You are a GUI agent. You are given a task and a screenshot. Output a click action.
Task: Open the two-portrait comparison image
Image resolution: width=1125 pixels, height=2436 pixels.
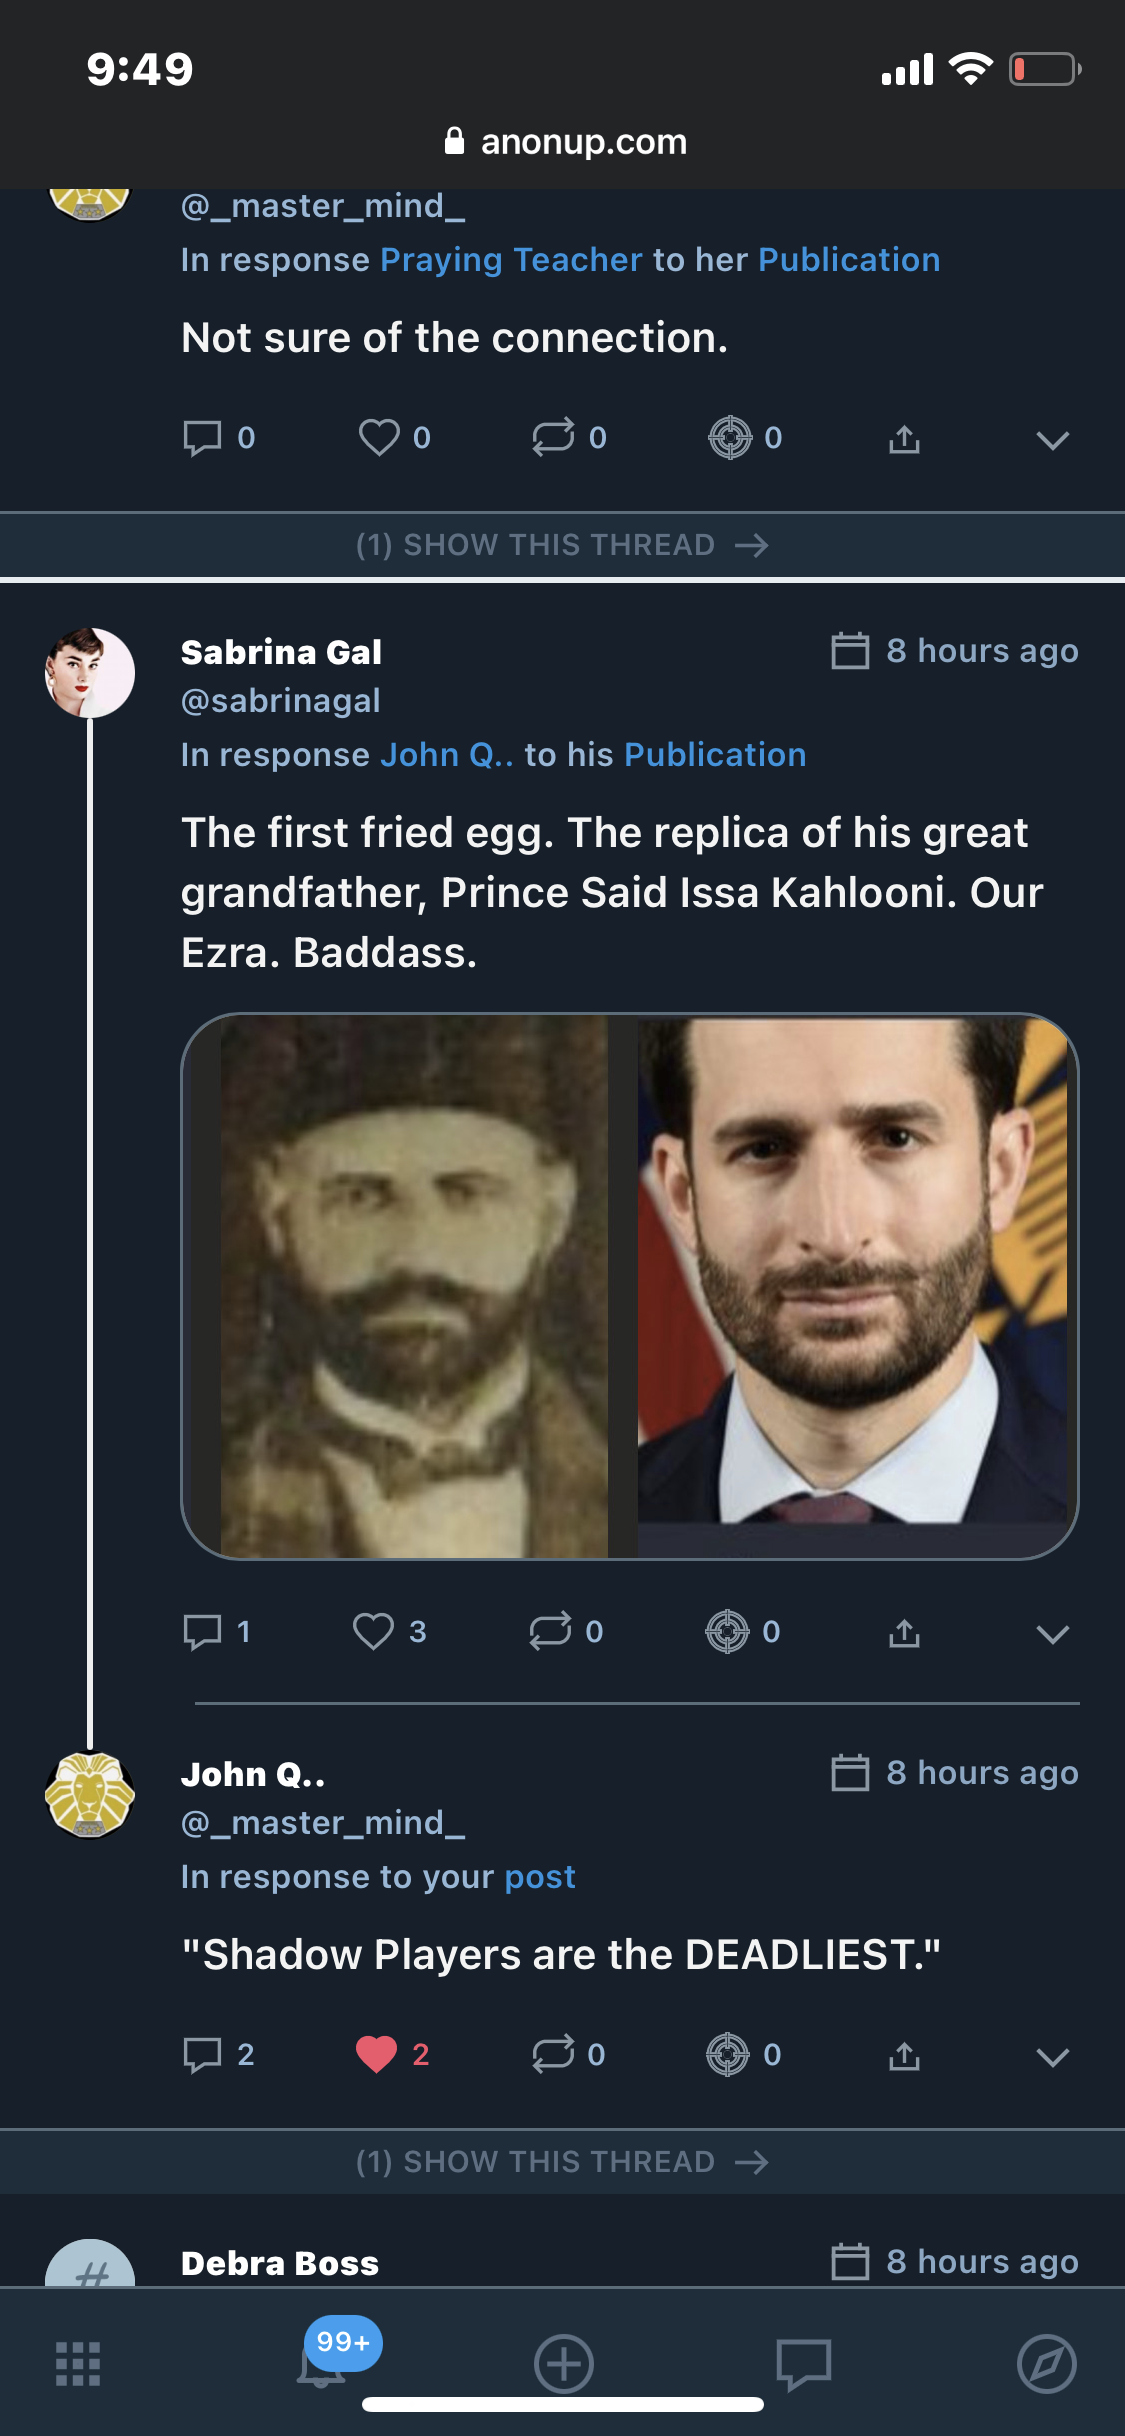(629, 1286)
